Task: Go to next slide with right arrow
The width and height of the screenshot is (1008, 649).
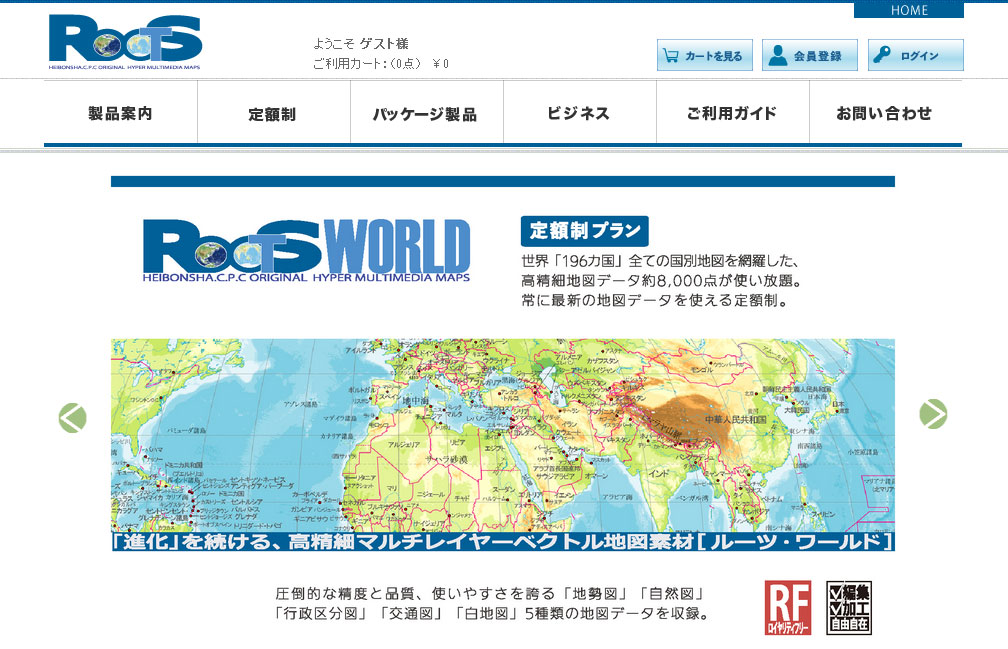Action: pos(933,414)
